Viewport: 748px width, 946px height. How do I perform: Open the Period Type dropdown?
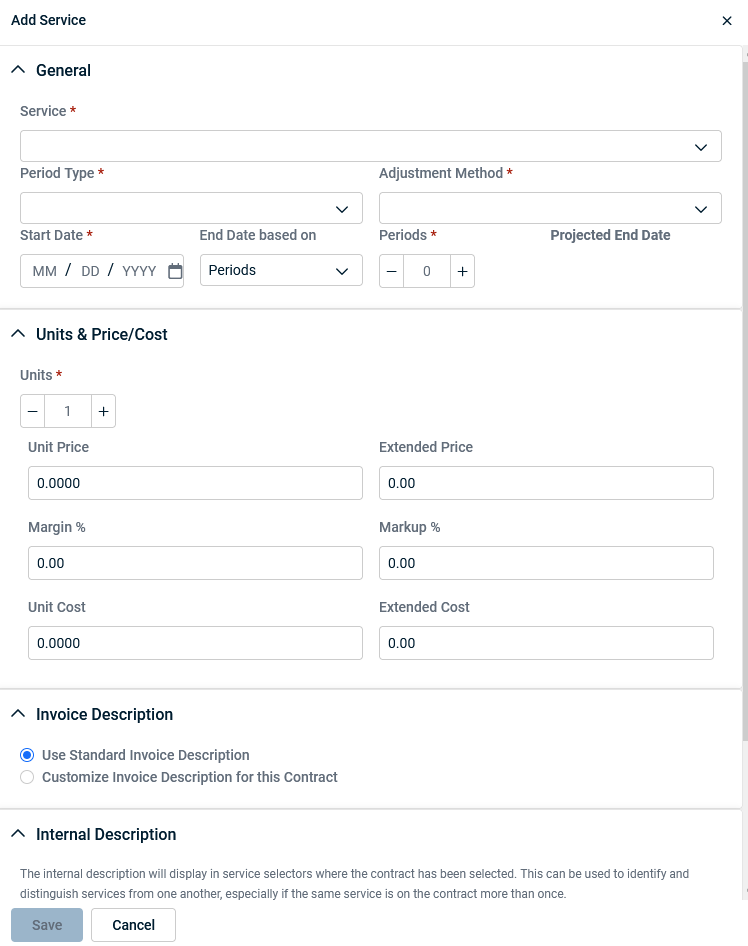click(191, 208)
